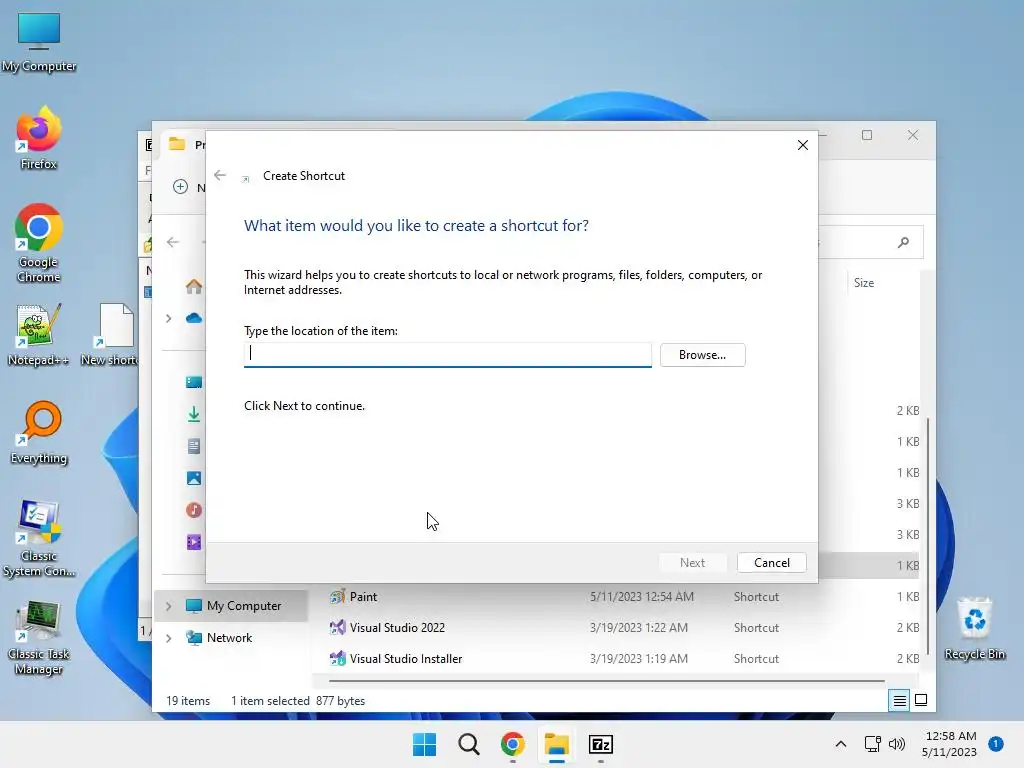Select the Classic Task Manager desktop icon
Image resolution: width=1024 pixels, height=768 pixels.
[39, 637]
